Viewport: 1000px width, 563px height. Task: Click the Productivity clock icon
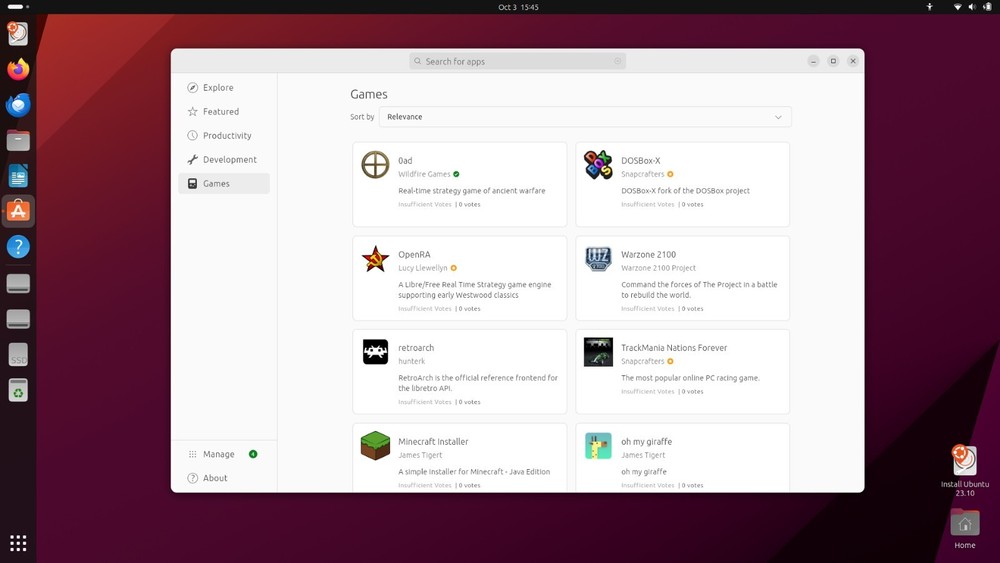click(x=193, y=135)
